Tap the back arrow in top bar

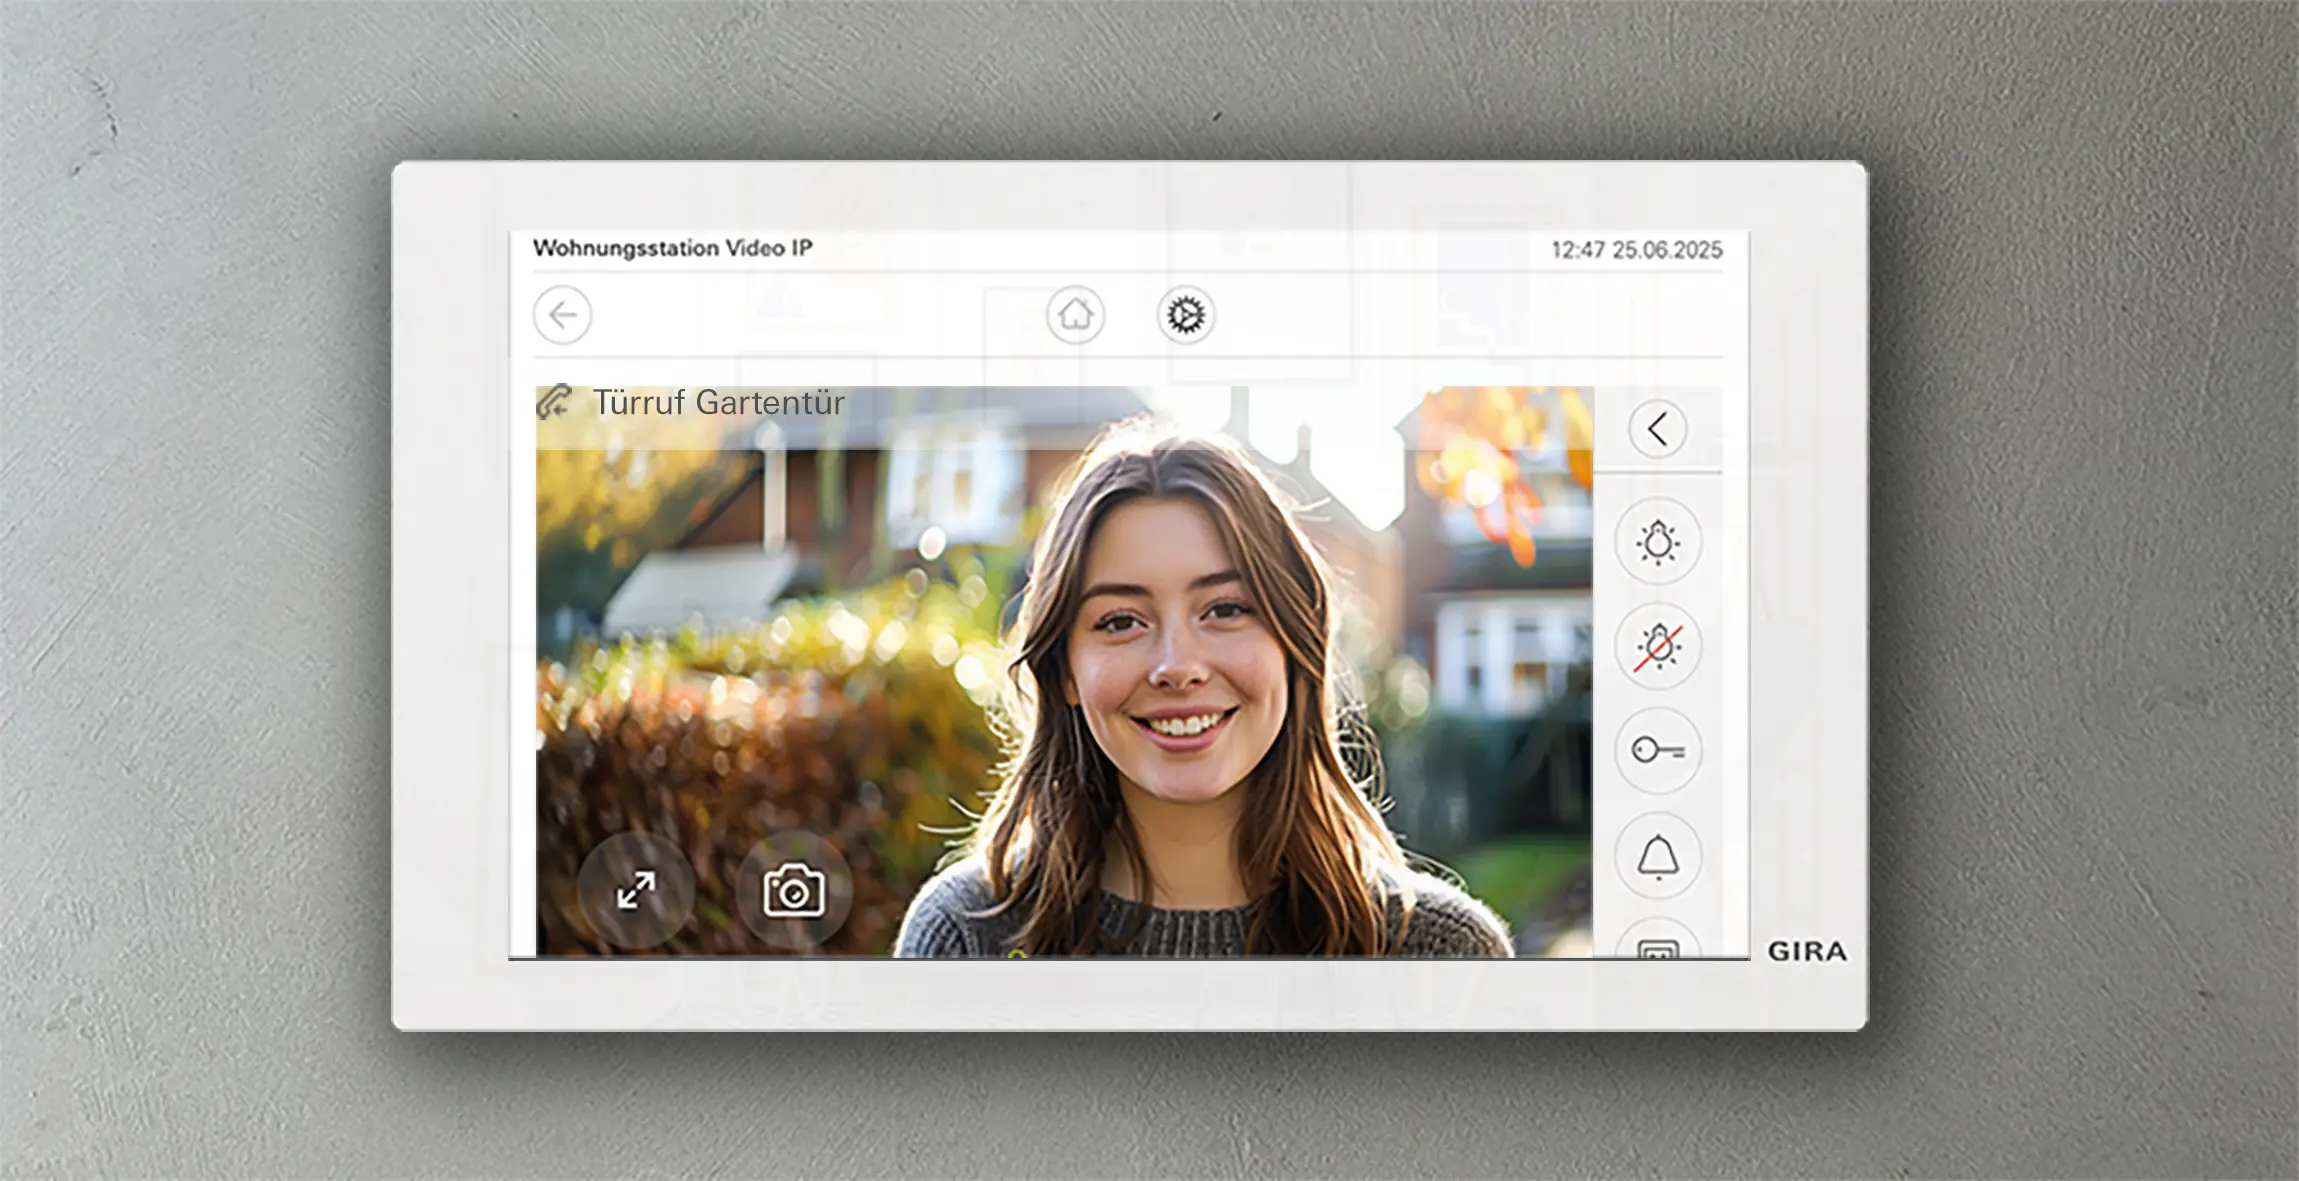point(562,316)
